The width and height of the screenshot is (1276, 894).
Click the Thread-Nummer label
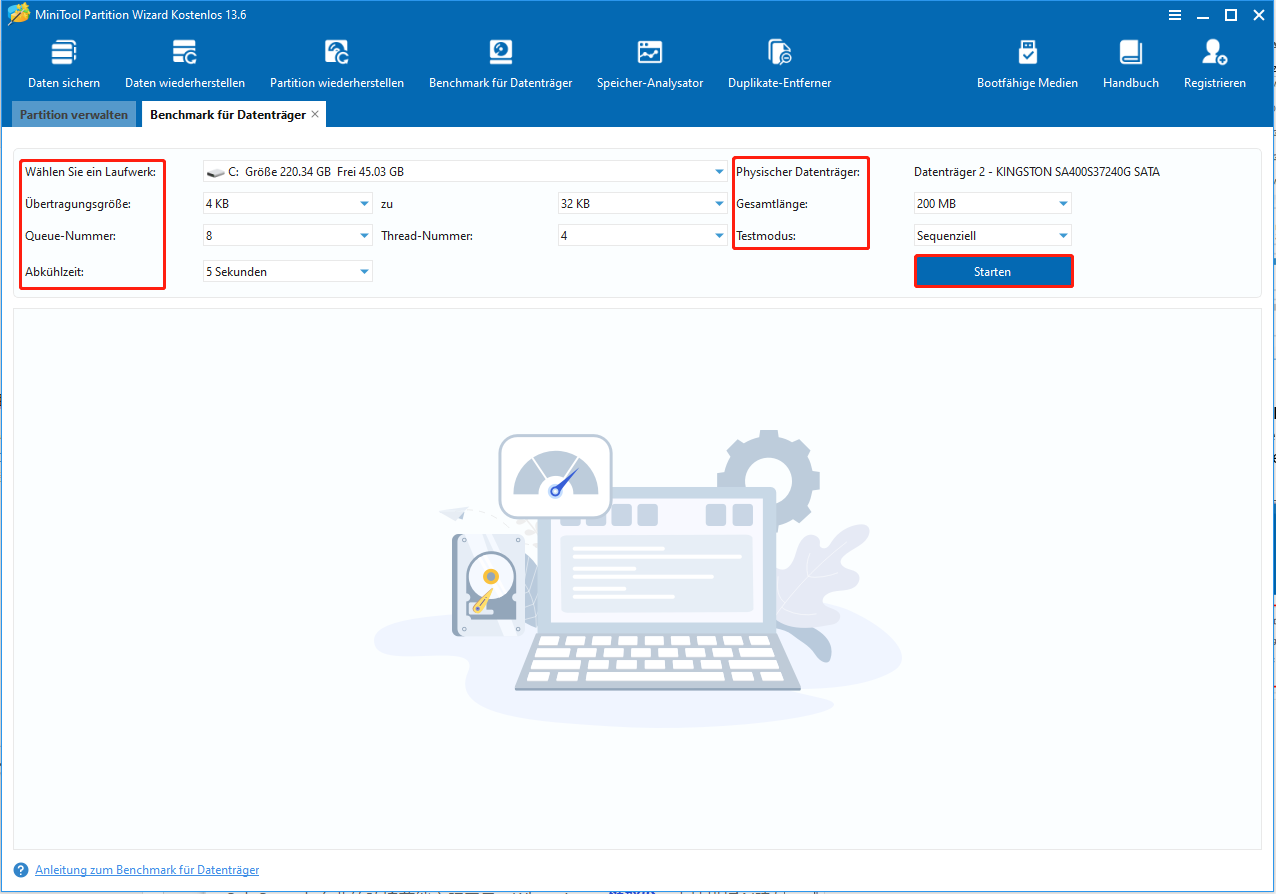[x=427, y=237]
